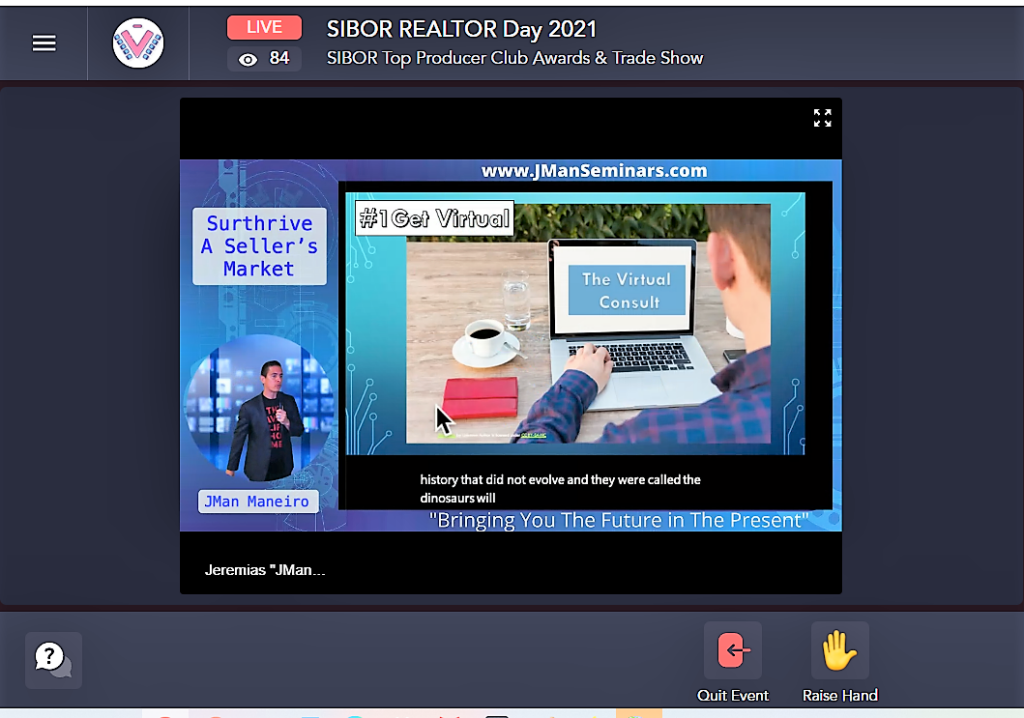Click the Bringing You The Future tagline

pyautogui.click(x=618, y=520)
